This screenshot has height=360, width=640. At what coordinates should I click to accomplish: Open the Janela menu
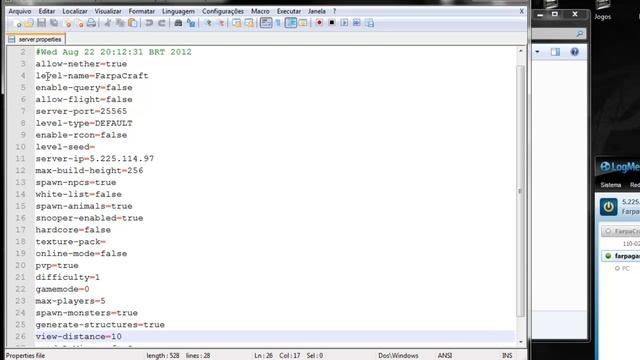pos(317,11)
